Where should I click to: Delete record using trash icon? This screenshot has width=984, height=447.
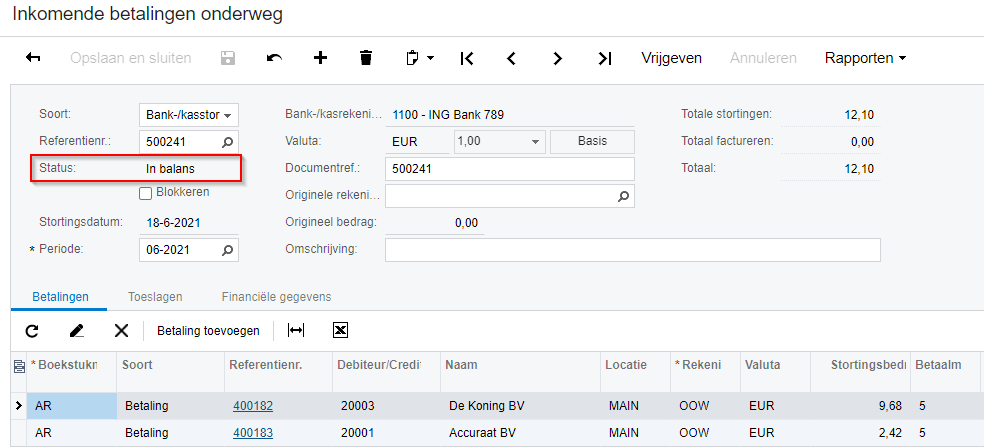(x=366, y=58)
